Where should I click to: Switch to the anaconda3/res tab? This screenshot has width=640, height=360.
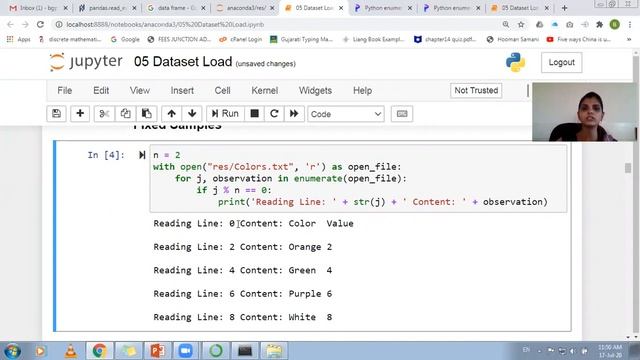click(245, 8)
